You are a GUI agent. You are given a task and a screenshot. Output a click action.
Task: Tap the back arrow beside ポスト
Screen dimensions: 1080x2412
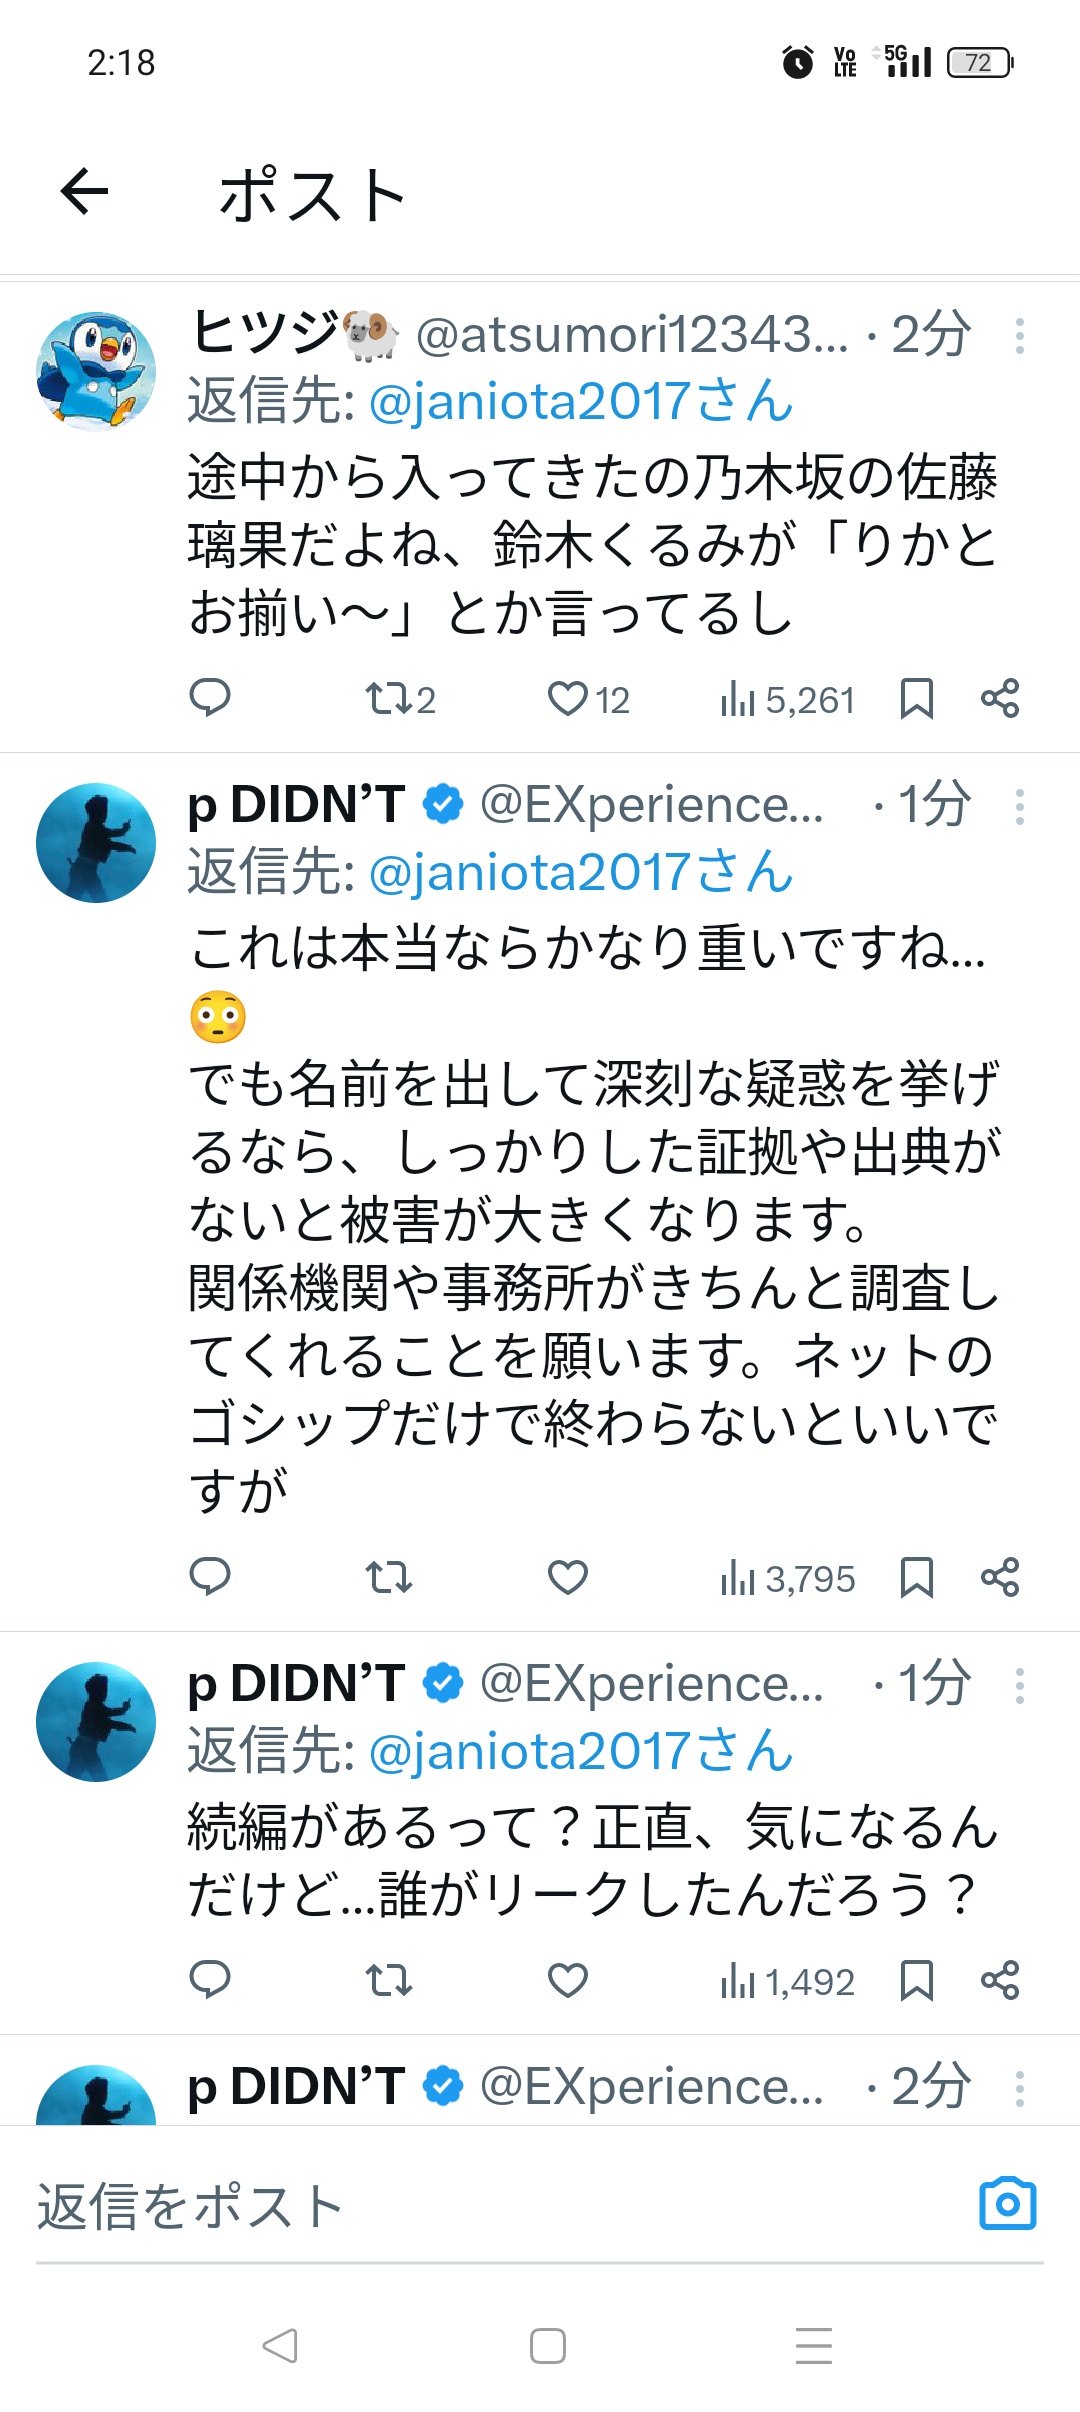tap(85, 192)
